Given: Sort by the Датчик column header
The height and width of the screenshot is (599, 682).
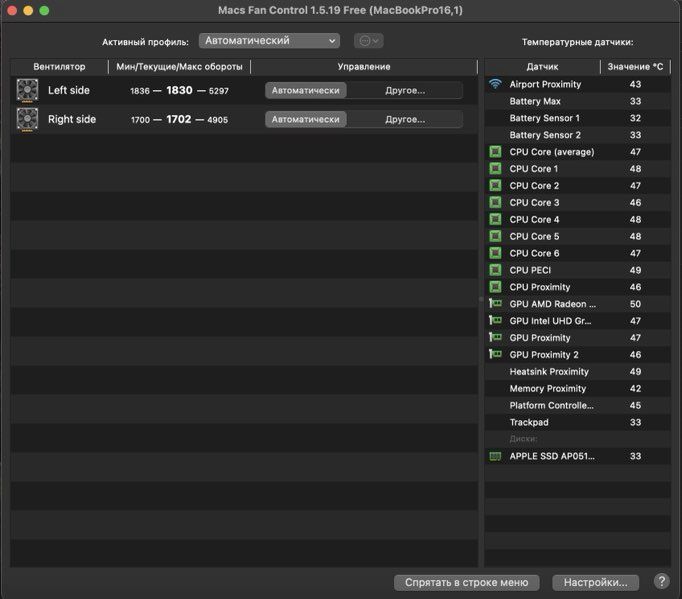Looking at the screenshot, I should 542,67.
